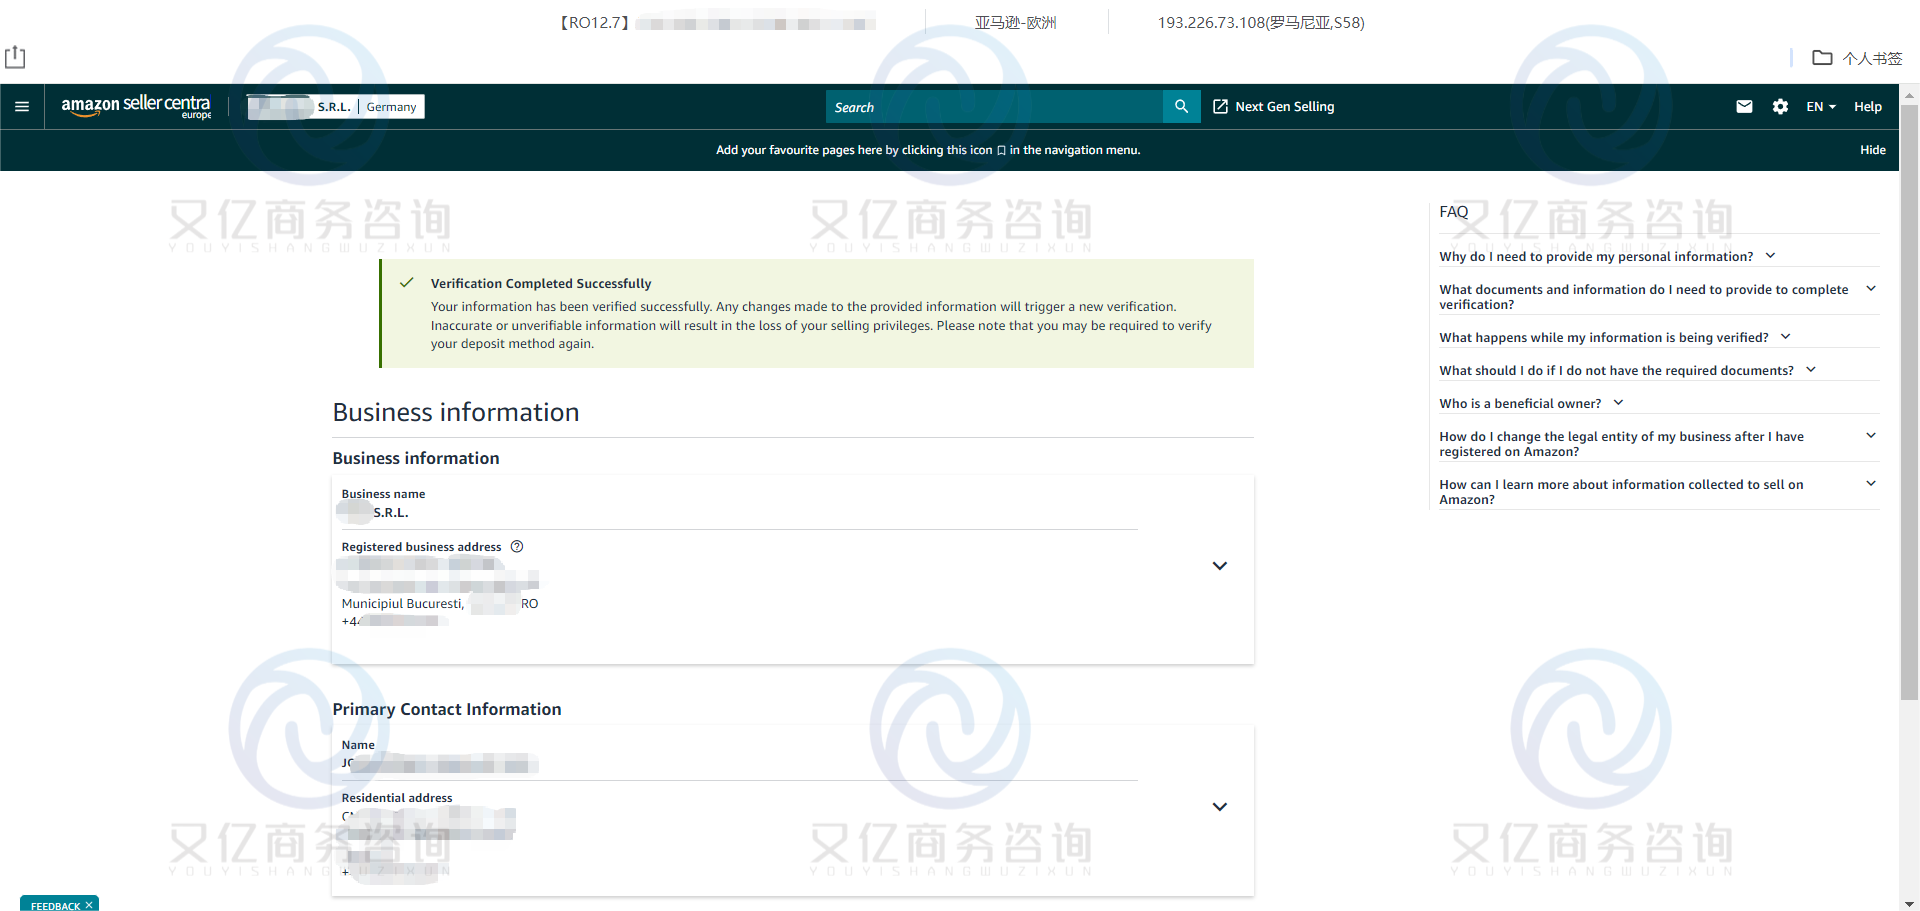1920x911 pixels.
Task: Open the EN language dropdown
Action: pos(1819,106)
